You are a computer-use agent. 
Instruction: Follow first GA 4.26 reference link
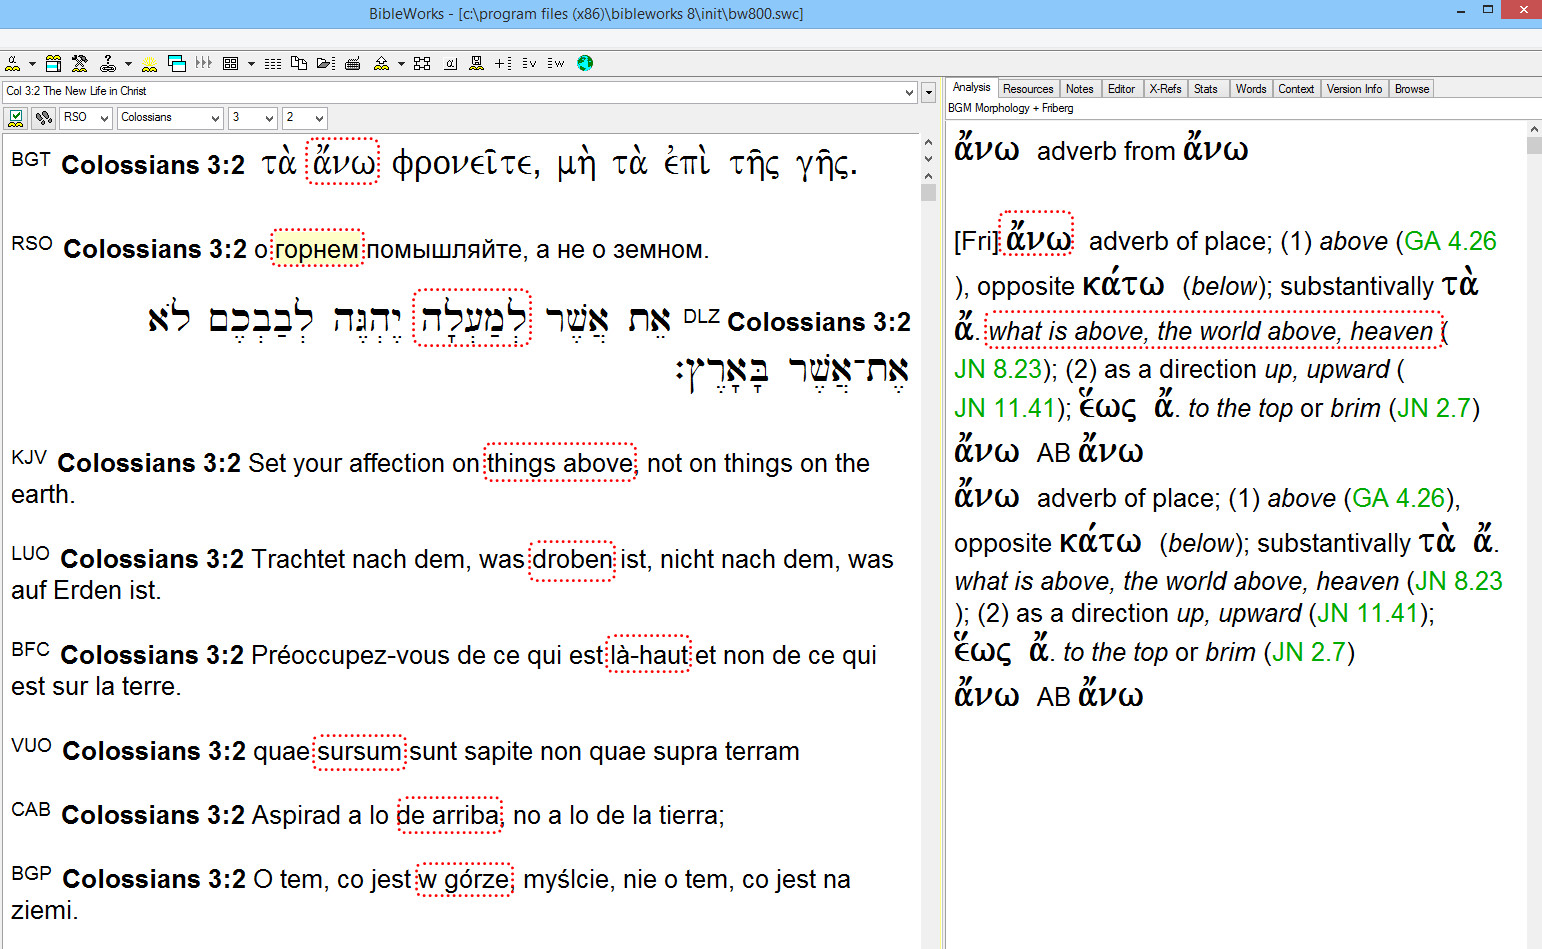click(1450, 242)
